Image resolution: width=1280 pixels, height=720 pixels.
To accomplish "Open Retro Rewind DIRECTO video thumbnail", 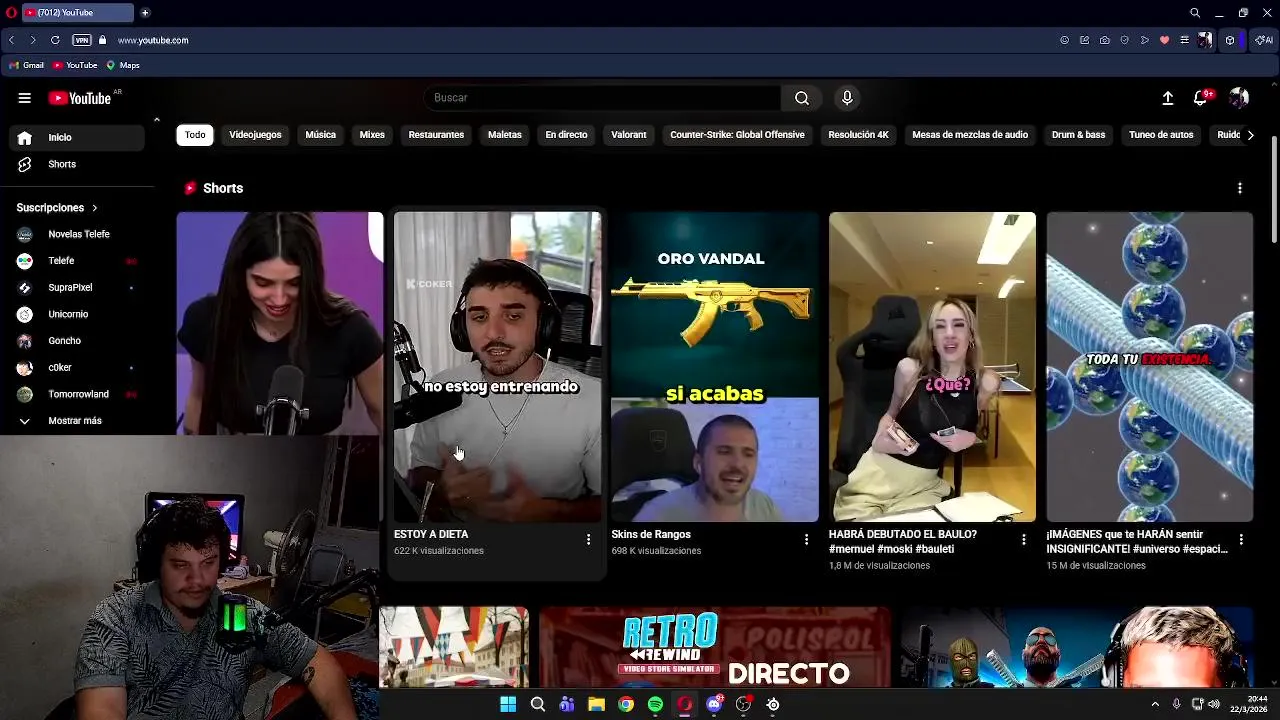I will point(715,647).
